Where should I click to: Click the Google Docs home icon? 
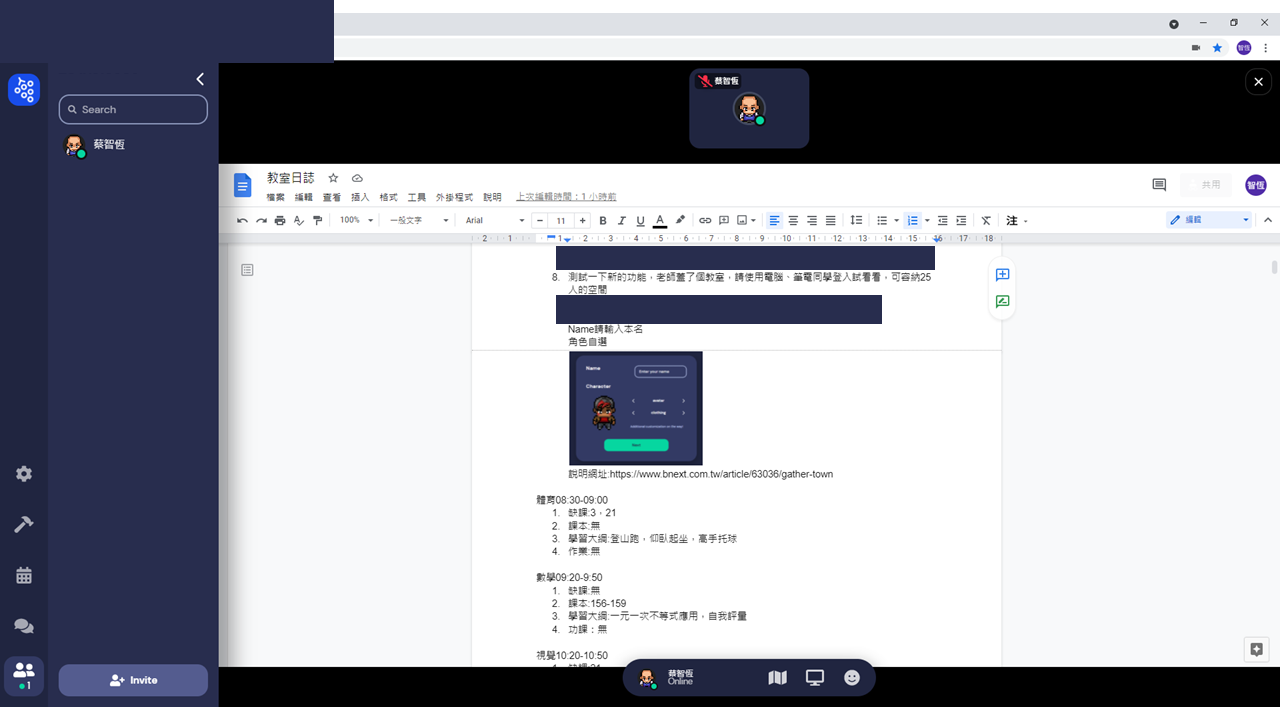[x=243, y=185]
